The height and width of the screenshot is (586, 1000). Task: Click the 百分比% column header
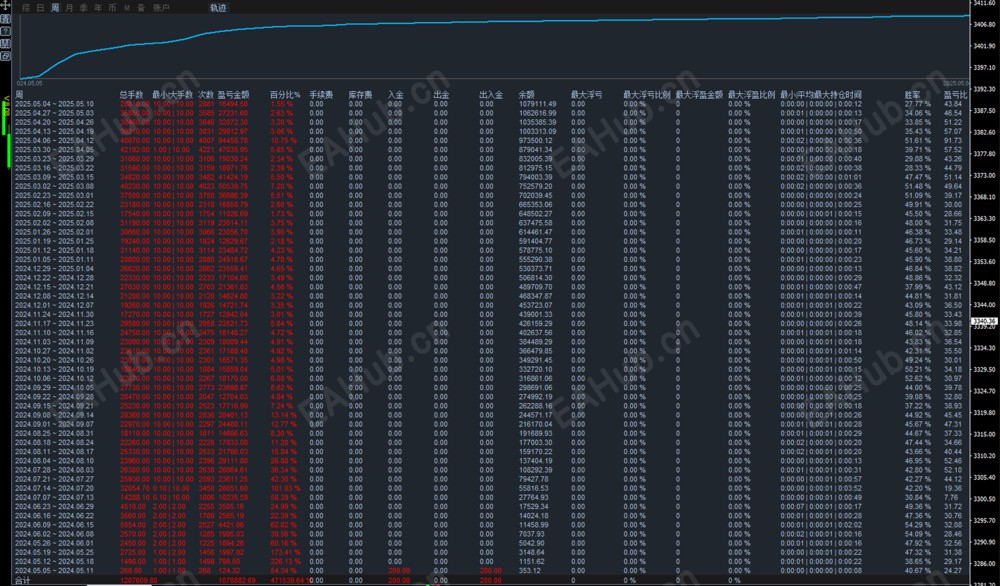tap(285, 94)
